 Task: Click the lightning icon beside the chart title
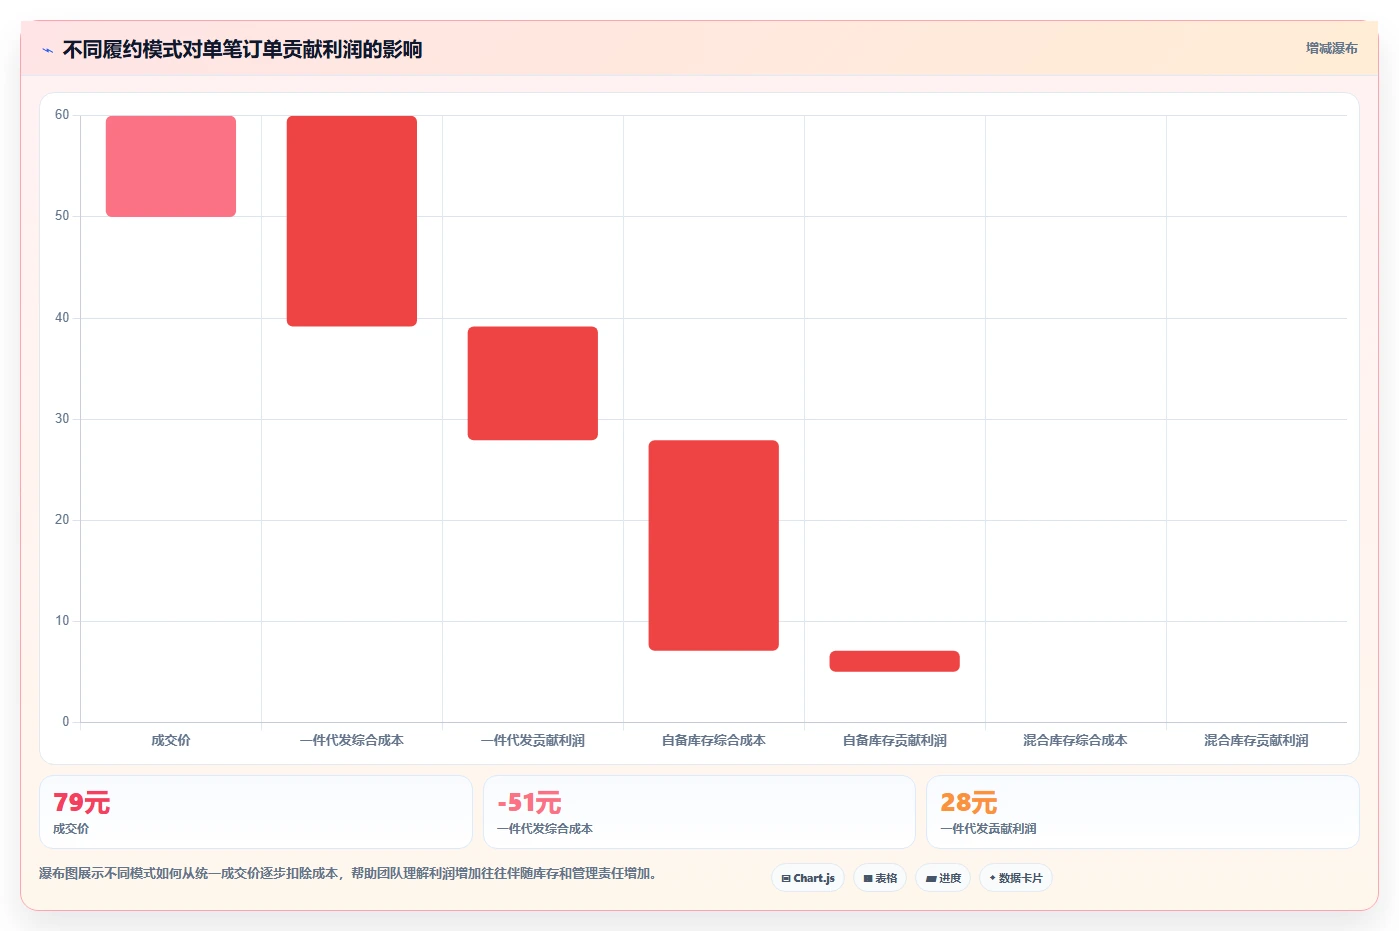(47, 50)
